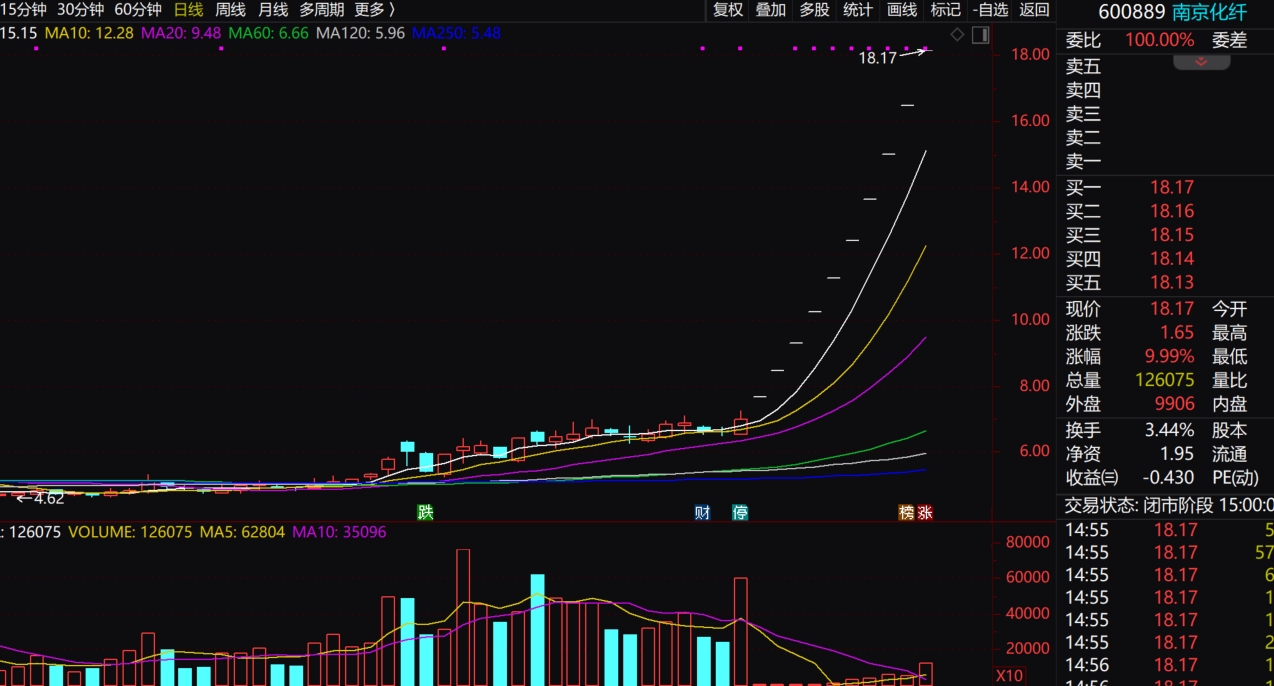Click the blue 财 event marker
1274x686 pixels.
pos(703,513)
